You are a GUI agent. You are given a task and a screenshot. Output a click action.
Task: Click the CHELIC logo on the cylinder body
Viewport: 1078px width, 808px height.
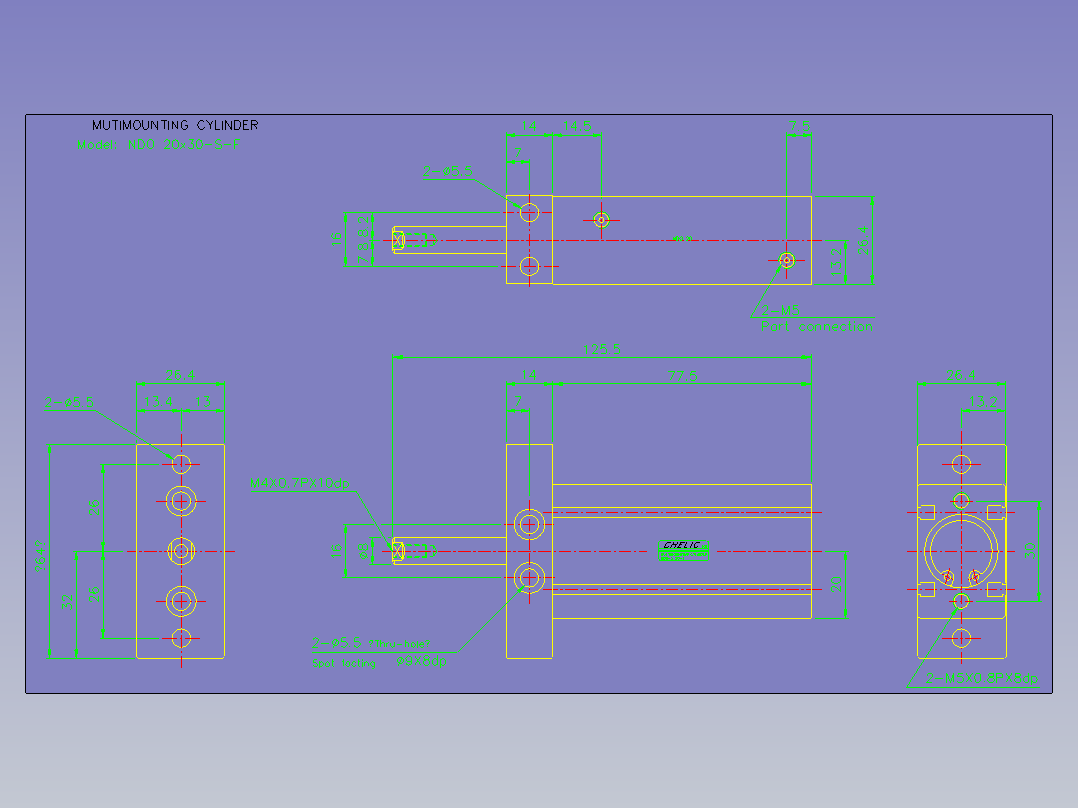[x=683, y=545]
